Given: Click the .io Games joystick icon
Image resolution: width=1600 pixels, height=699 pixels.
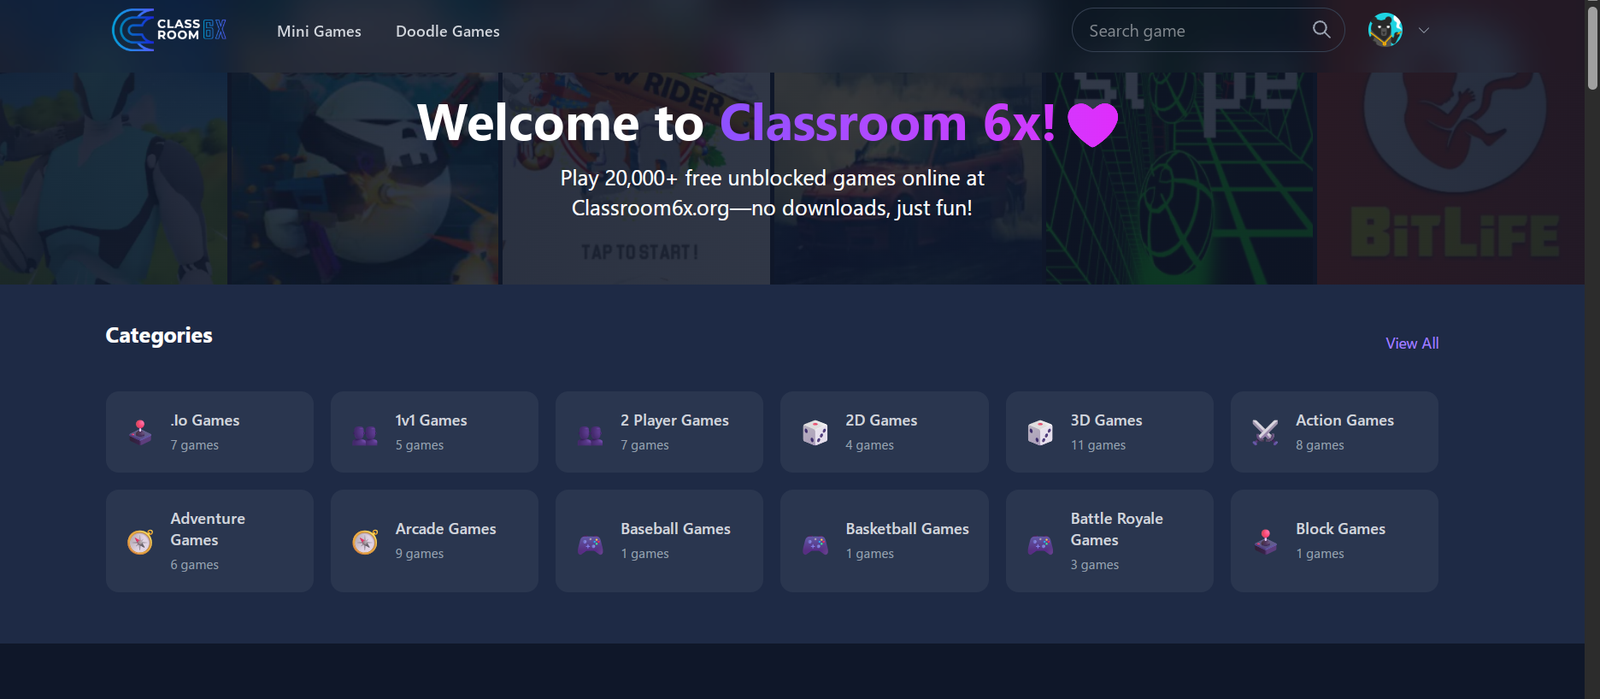Looking at the screenshot, I should point(140,432).
